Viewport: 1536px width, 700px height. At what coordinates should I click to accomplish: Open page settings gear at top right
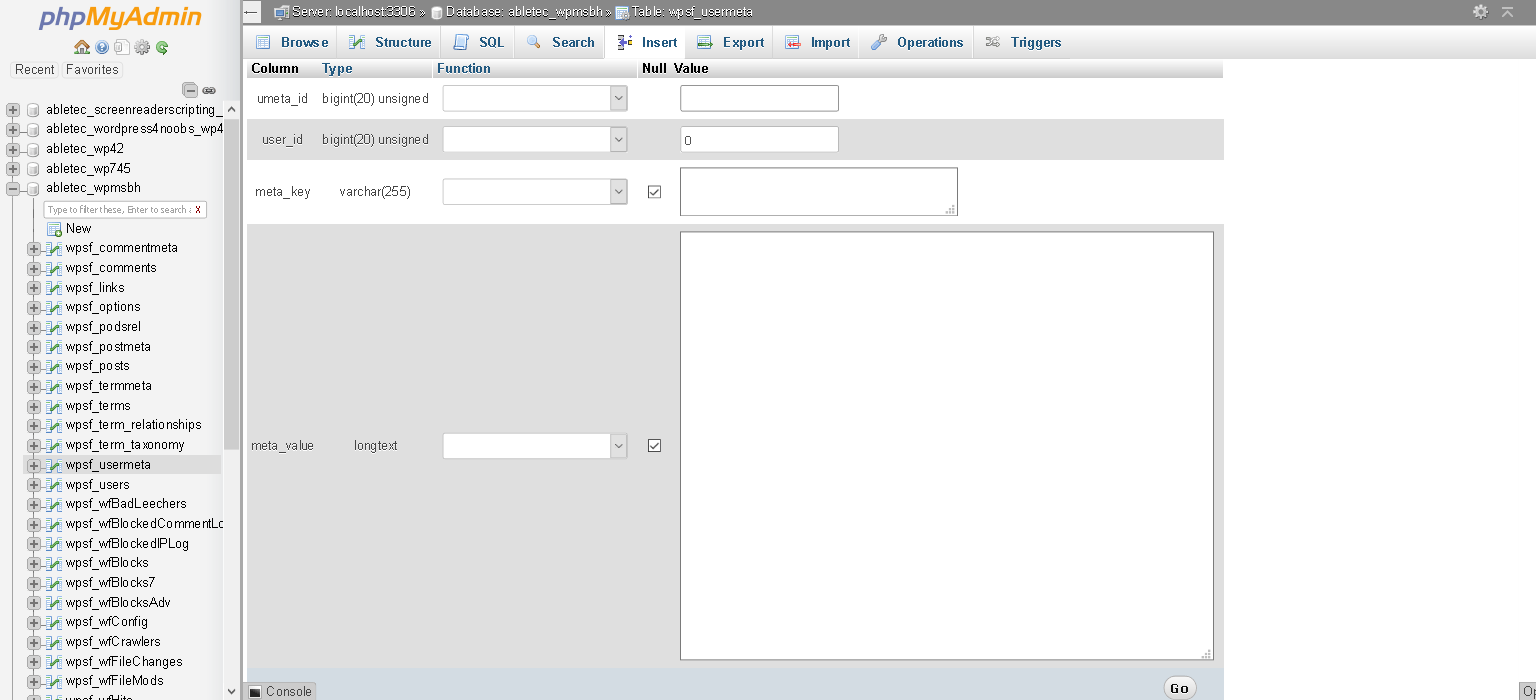(x=1480, y=11)
